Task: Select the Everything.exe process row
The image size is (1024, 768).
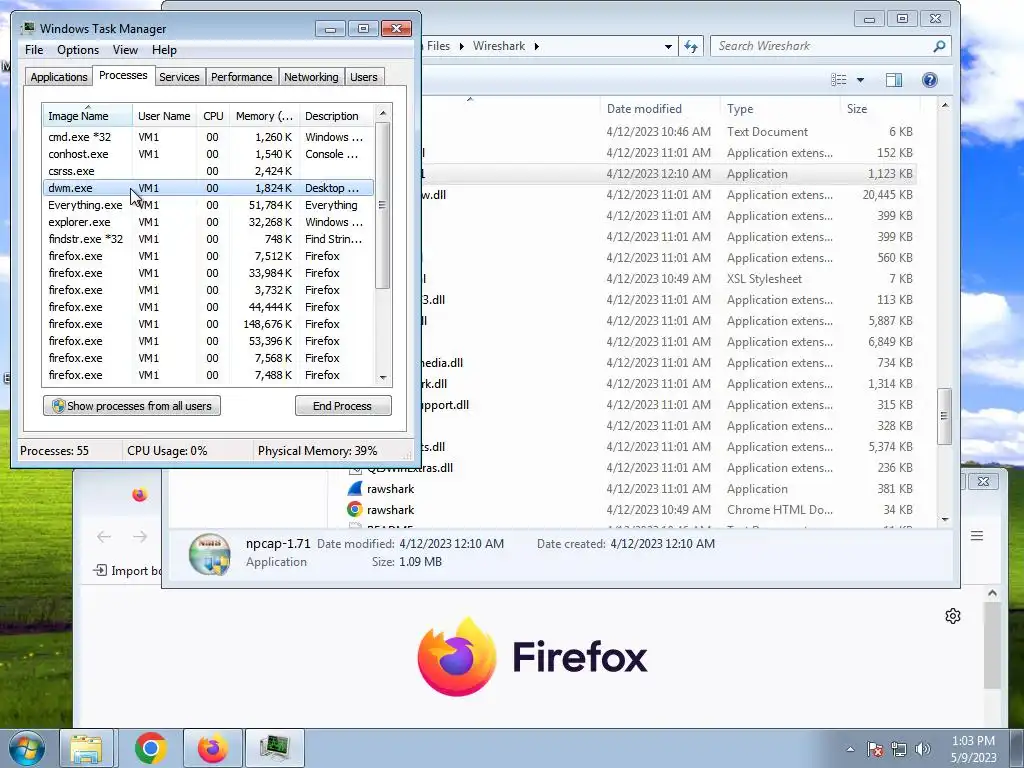Action: [x=208, y=205]
